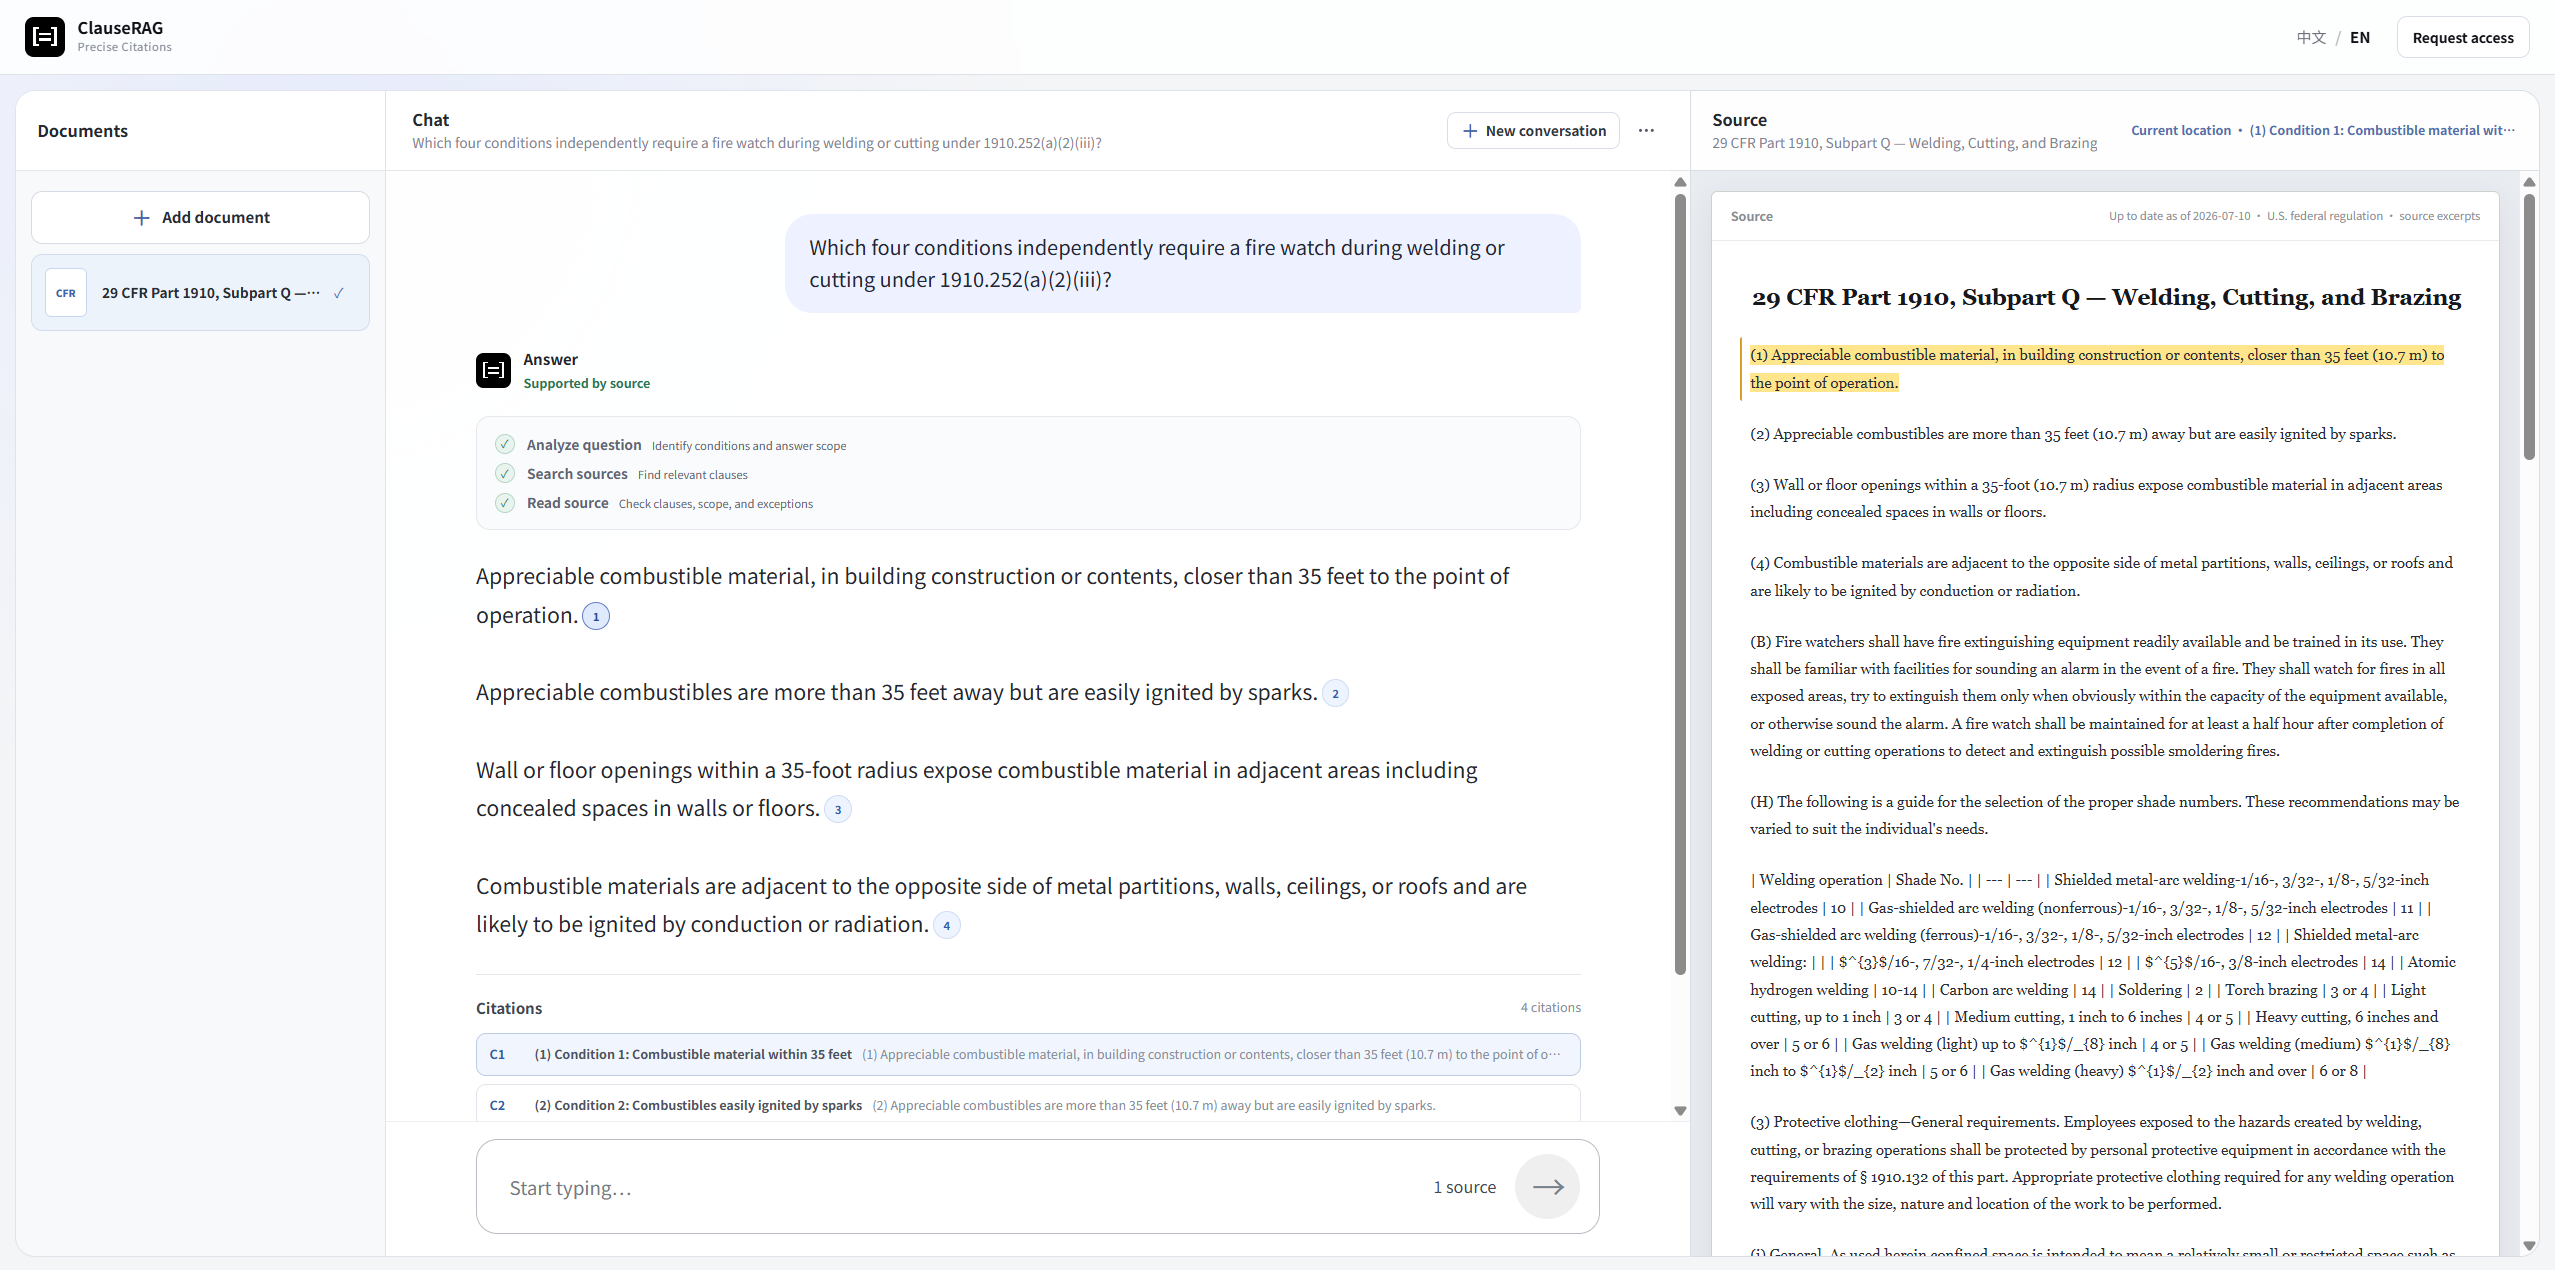Viewport: 2555px width, 1270px height.
Task: Click chat scrollbar down arrow
Action: pyautogui.click(x=1680, y=1111)
